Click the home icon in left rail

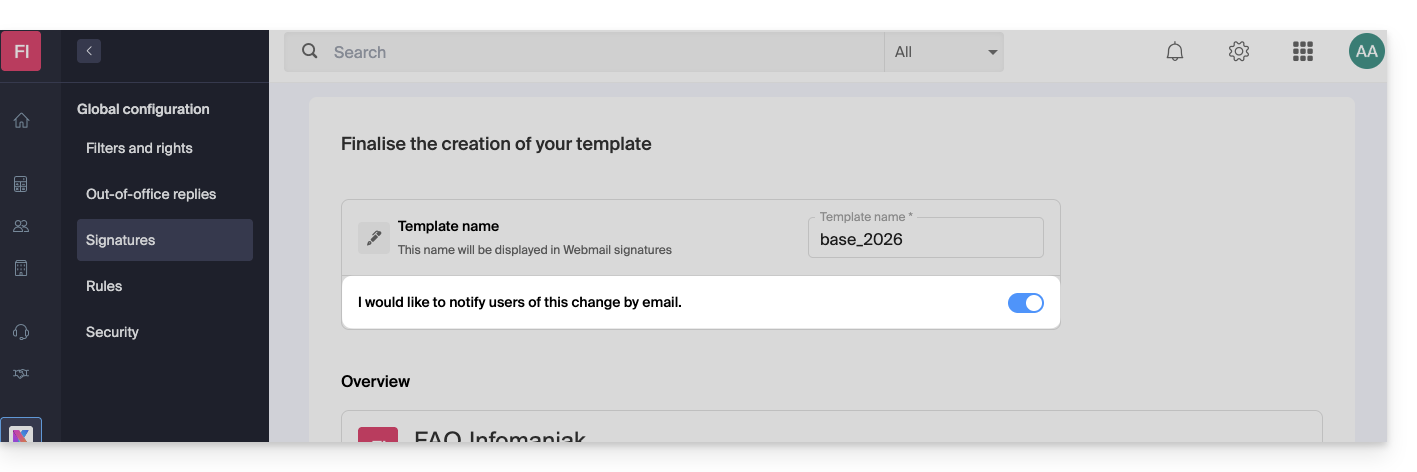(21, 121)
